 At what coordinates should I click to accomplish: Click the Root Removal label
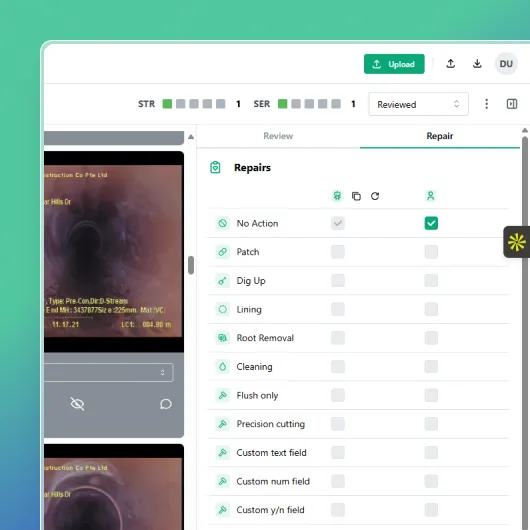(x=265, y=338)
